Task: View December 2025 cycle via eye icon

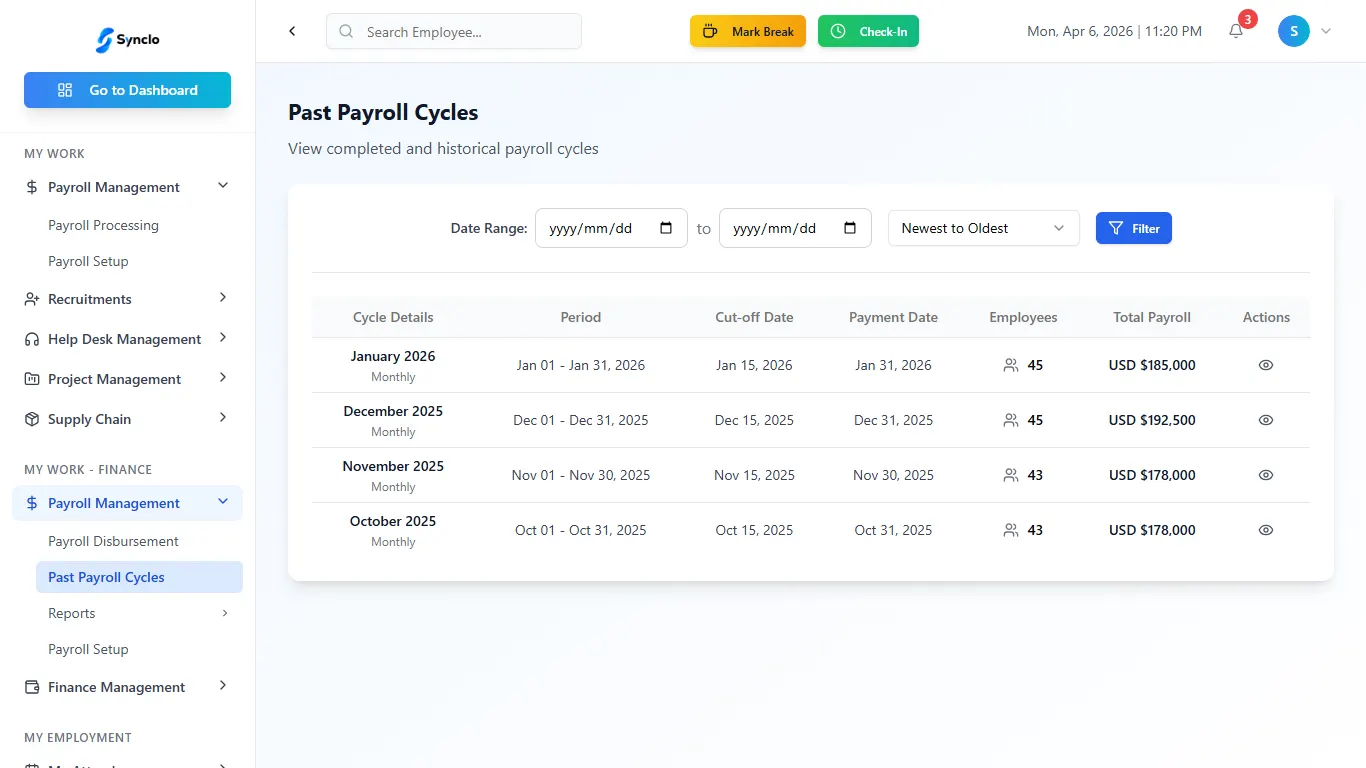Action: tap(1265, 420)
